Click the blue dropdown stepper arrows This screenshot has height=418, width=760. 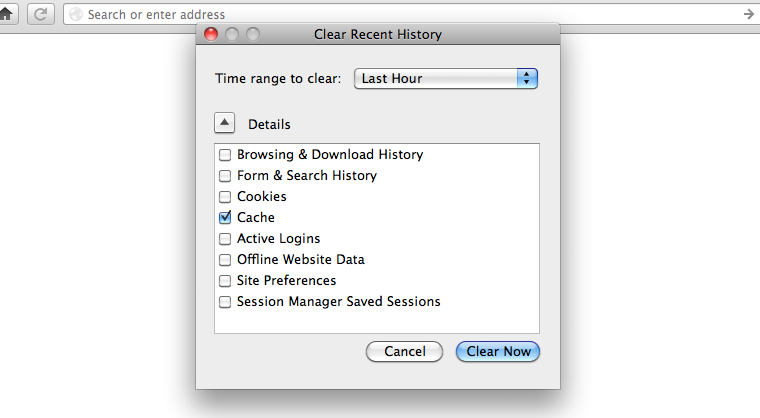point(527,79)
